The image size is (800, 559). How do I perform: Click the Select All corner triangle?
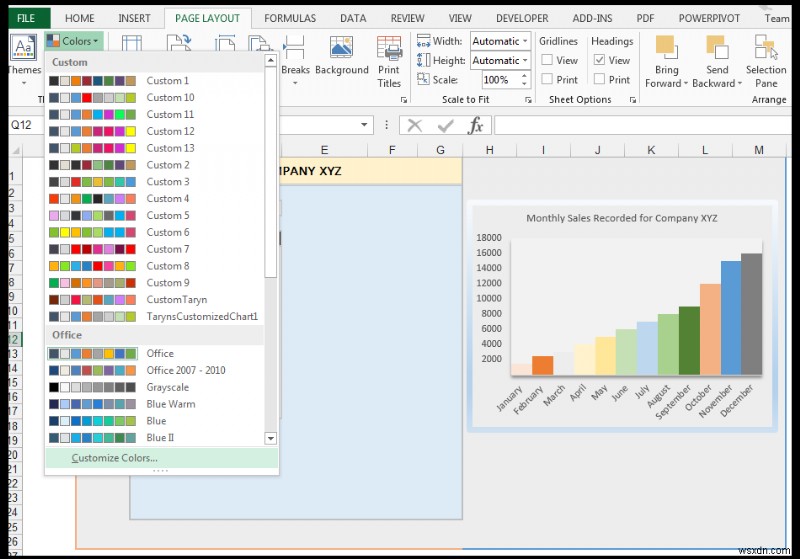(x=16, y=150)
